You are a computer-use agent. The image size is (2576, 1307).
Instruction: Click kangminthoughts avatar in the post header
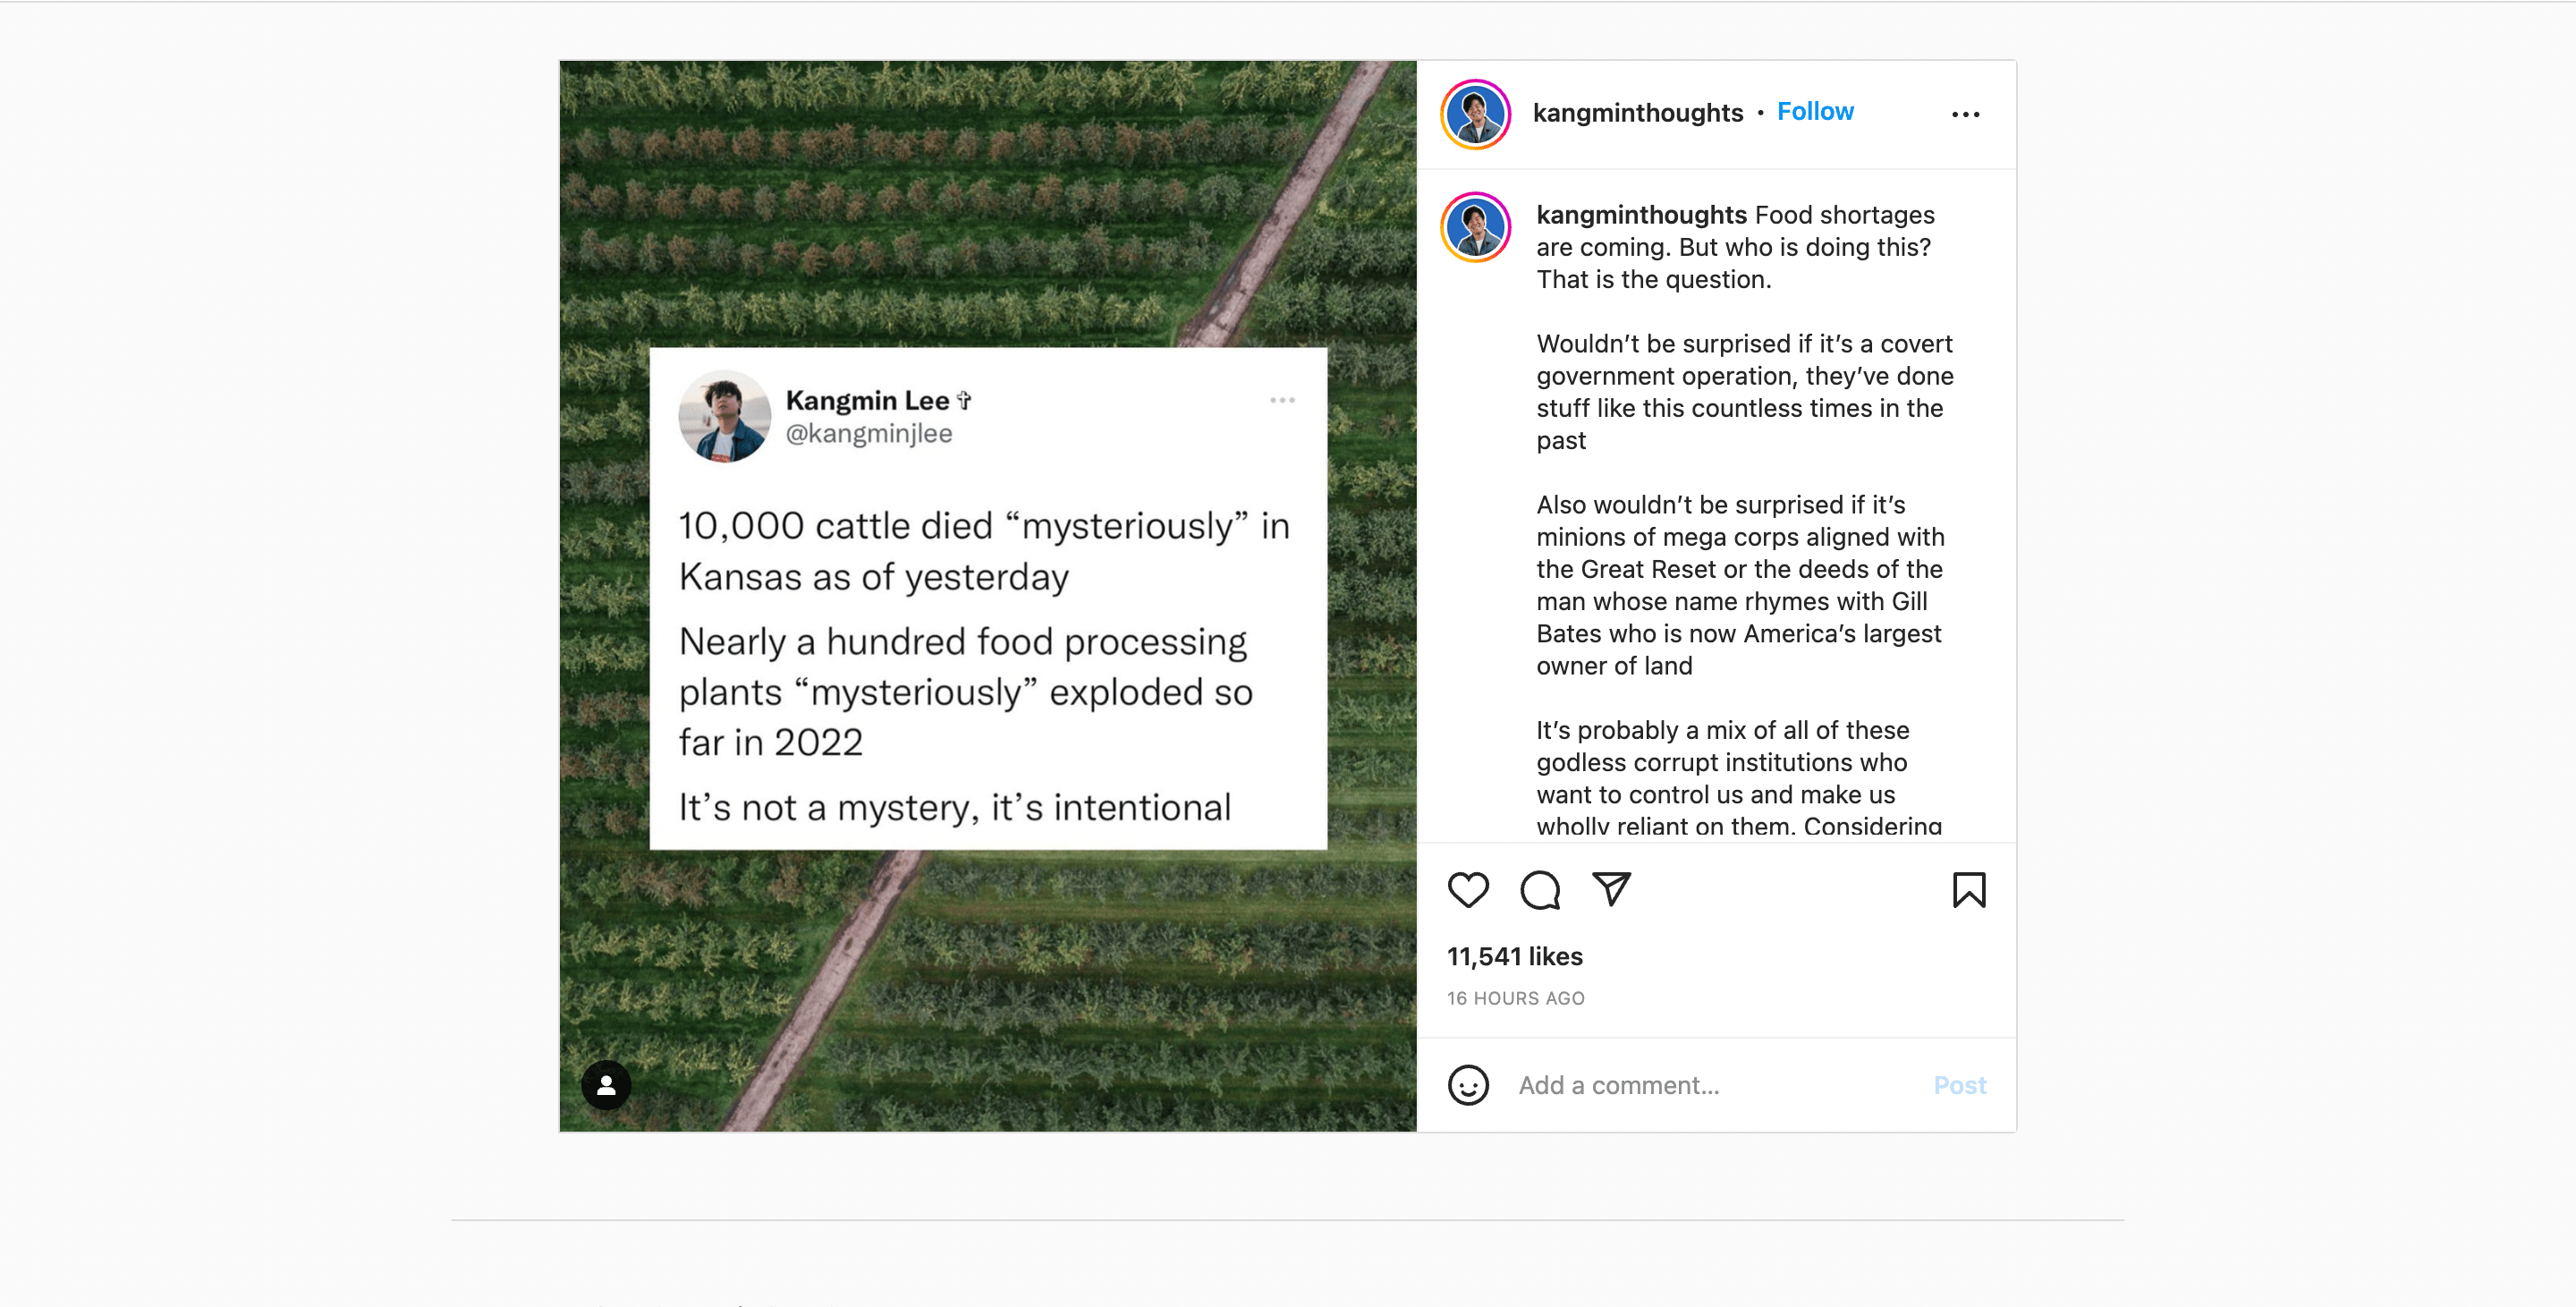click(1474, 113)
